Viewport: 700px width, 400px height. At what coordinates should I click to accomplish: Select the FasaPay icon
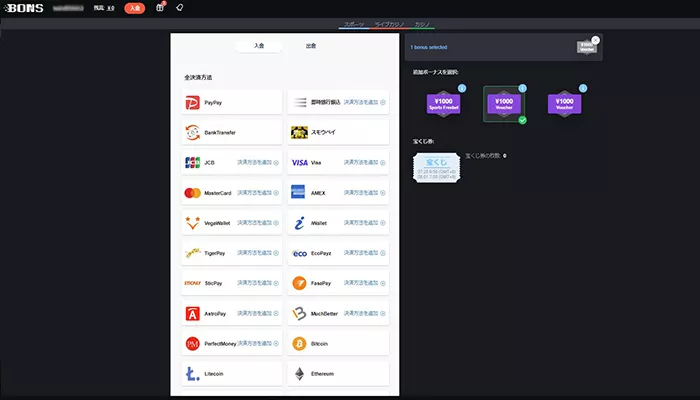pyautogui.click(x=299, y=283)
